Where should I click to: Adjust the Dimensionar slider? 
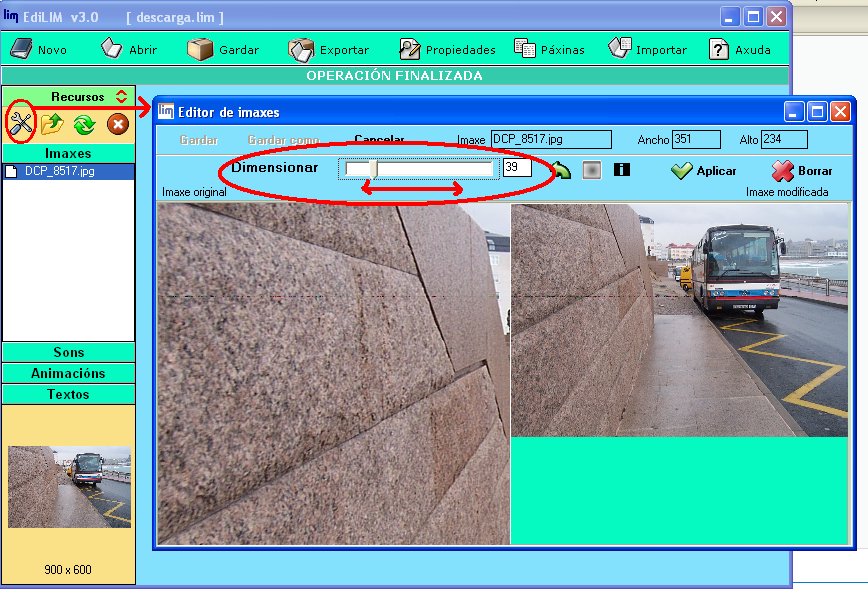pos(371,166)
